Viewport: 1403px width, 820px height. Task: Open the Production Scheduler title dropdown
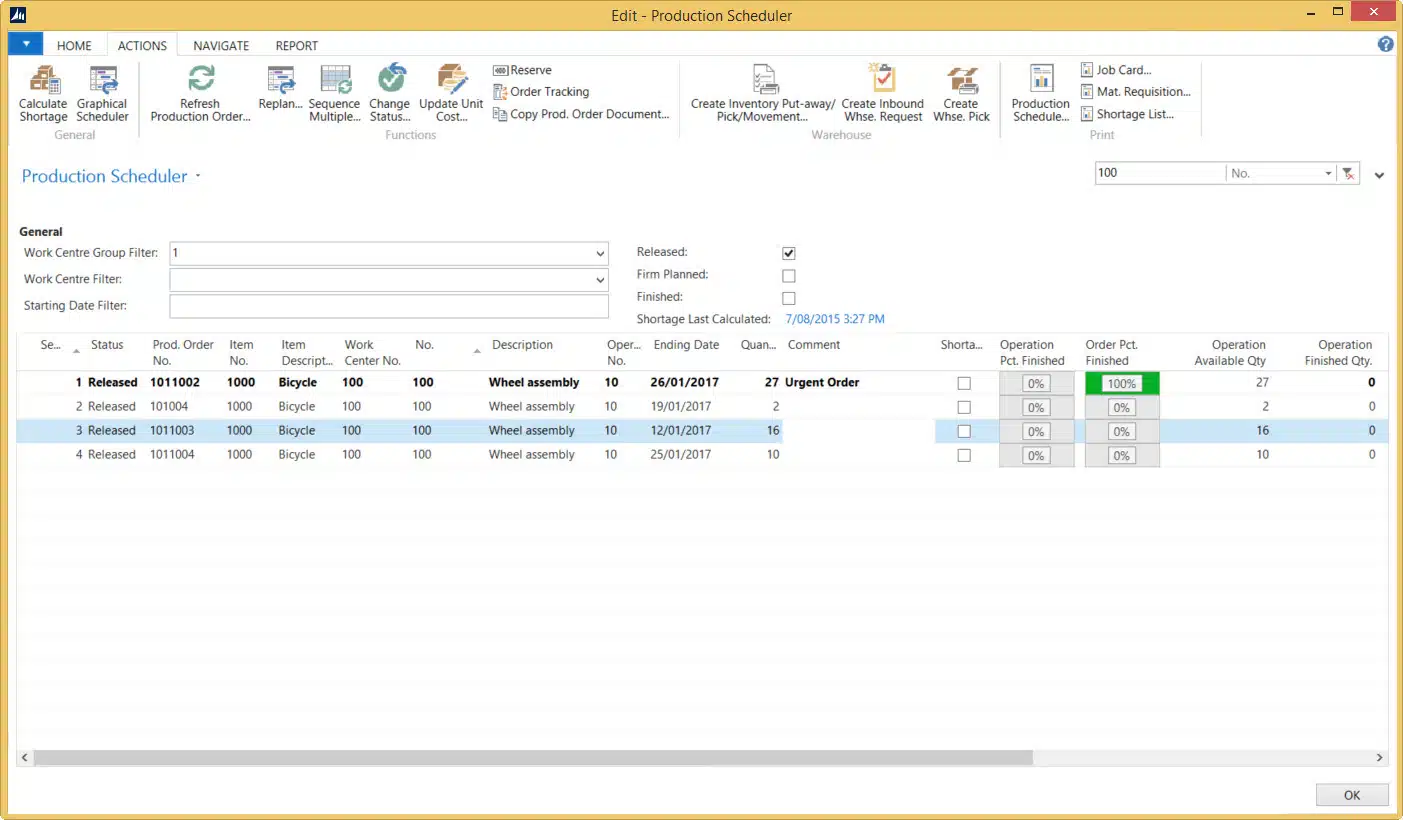pyautogui.click(x=198, y=177)
